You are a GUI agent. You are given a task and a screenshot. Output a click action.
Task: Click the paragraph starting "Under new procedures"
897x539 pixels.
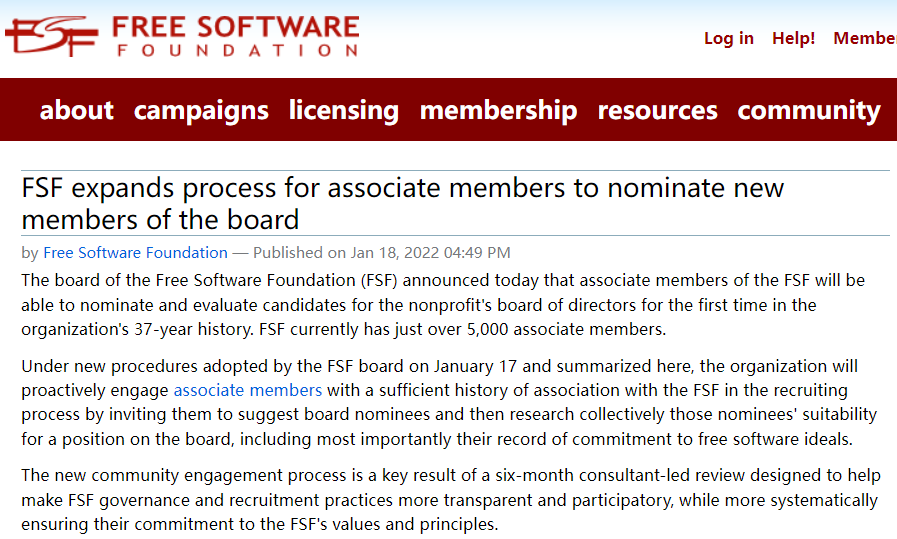point(440,402)
